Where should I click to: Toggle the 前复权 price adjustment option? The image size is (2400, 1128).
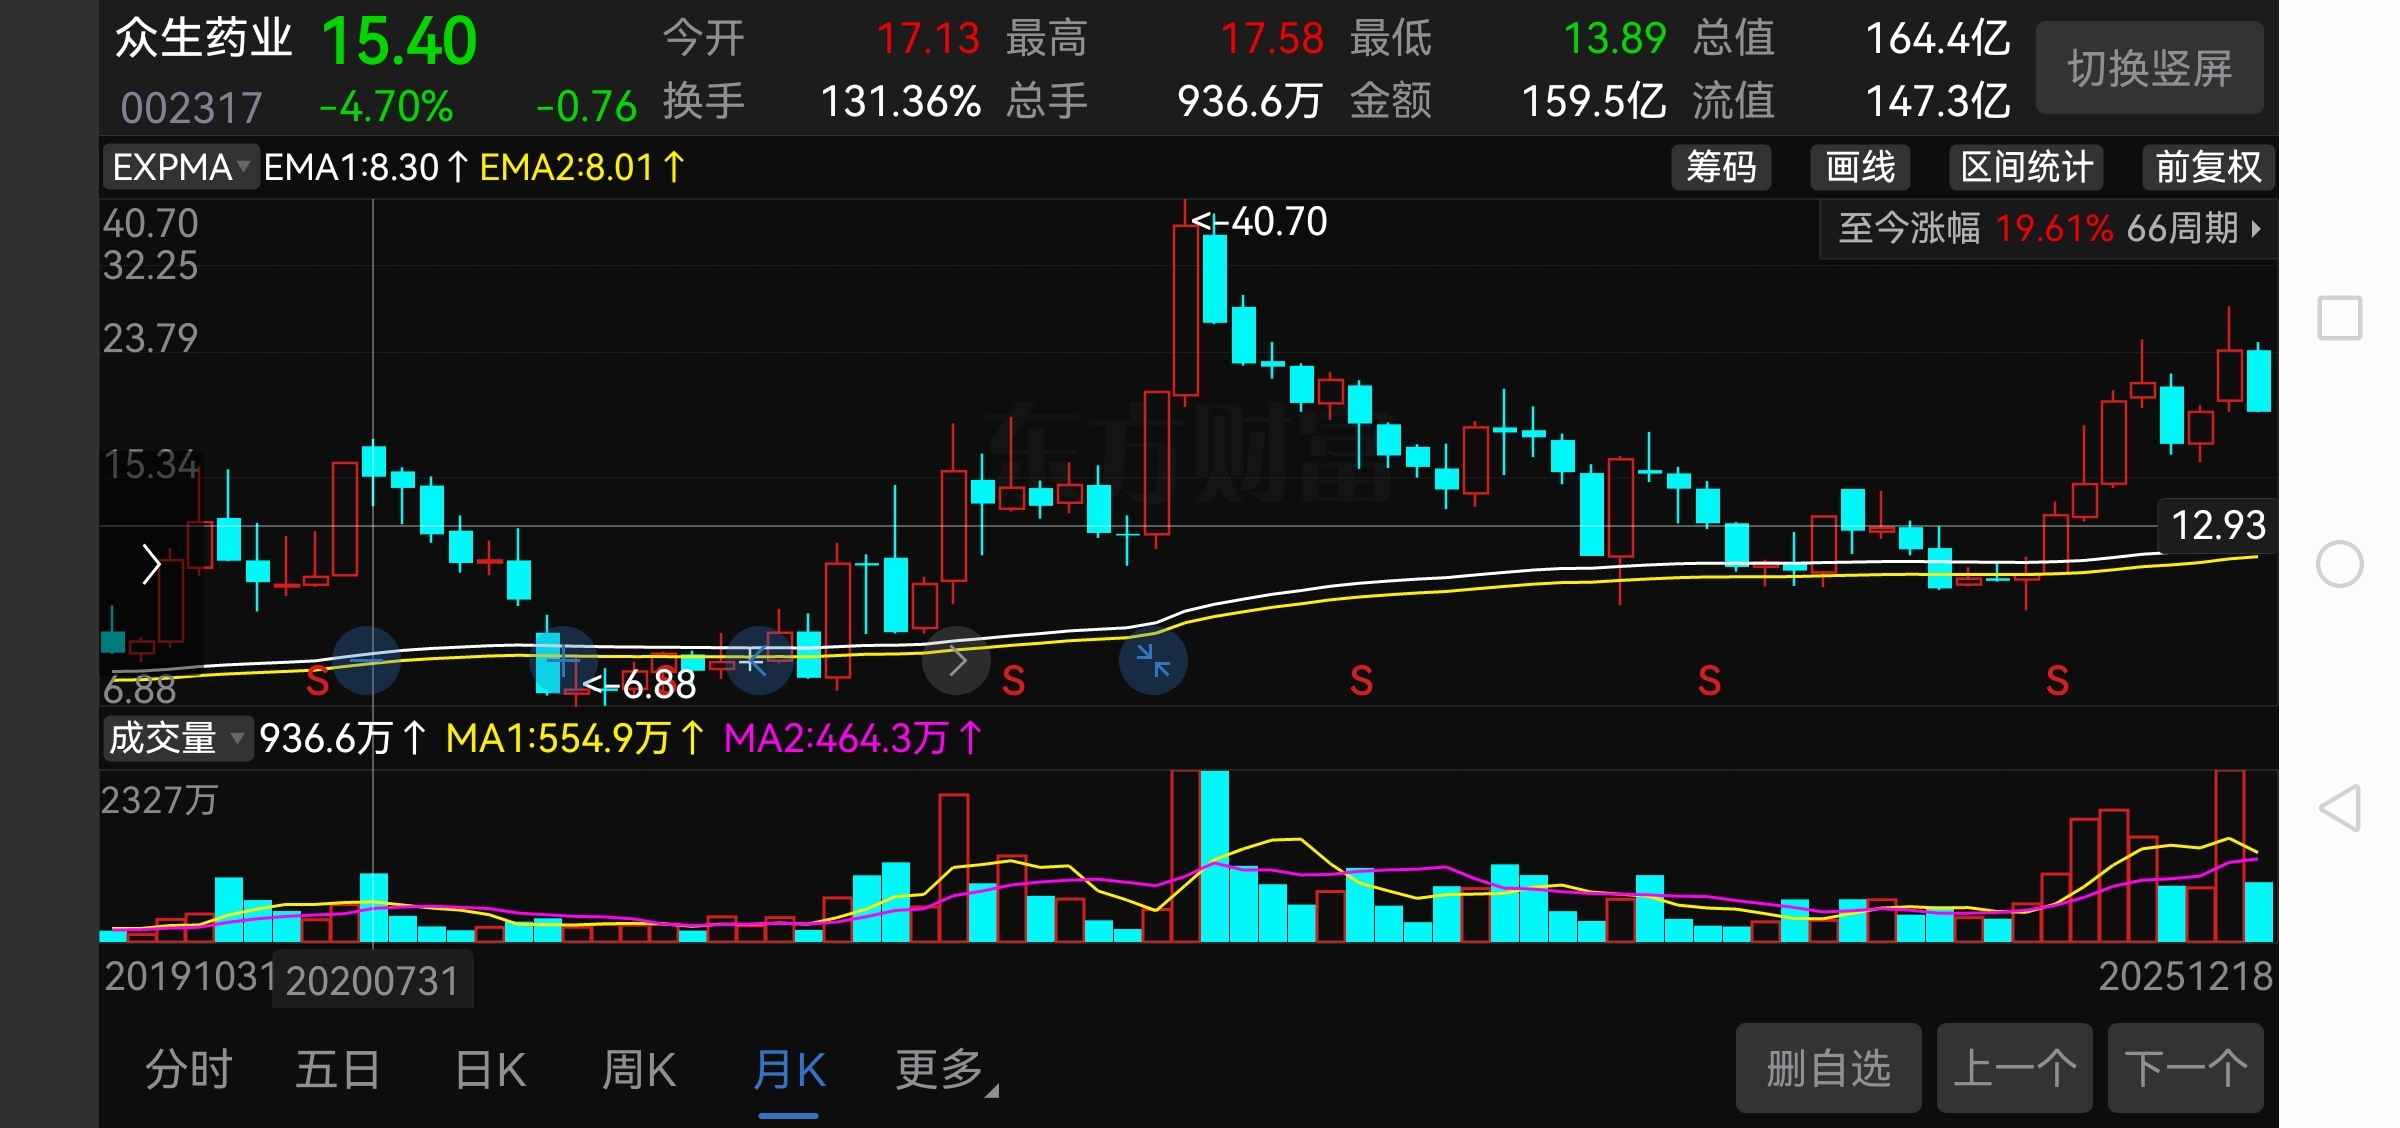pyautogui.click(x=2208, y=167)
